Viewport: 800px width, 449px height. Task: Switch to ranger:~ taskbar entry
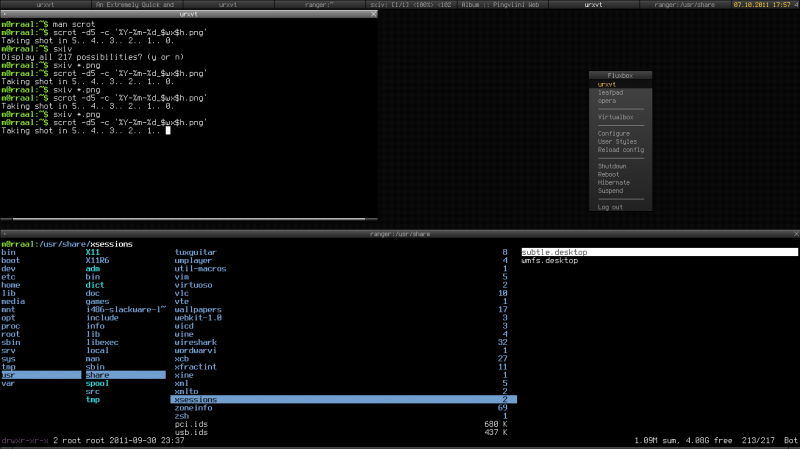tap(319, 5)
